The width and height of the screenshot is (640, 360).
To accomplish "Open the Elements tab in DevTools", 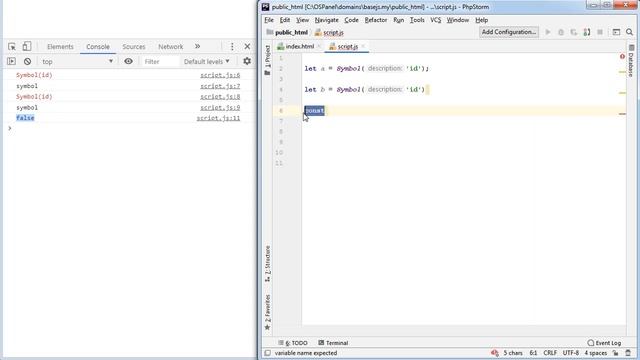I will click(60, 47).
